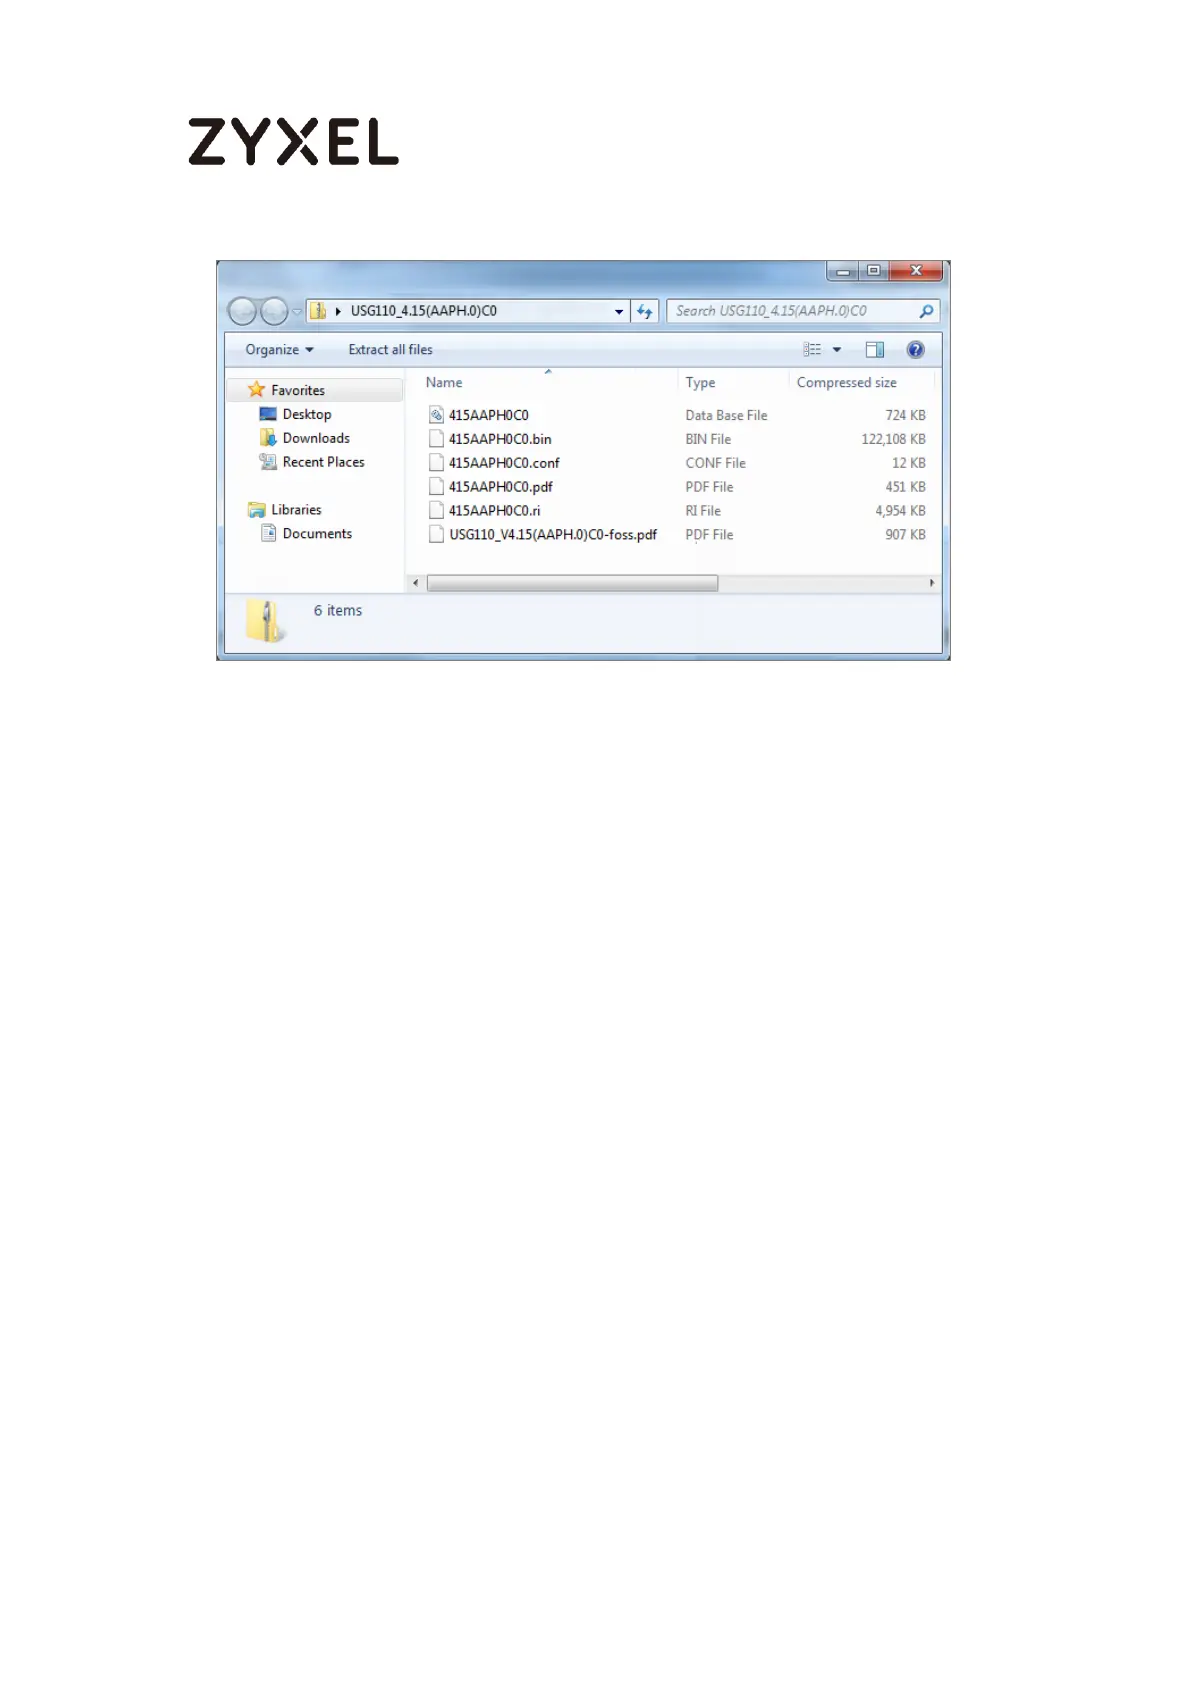
Task: Click the Desktop monitor icon
Action: pyautogui.click(x=268, y=414)
